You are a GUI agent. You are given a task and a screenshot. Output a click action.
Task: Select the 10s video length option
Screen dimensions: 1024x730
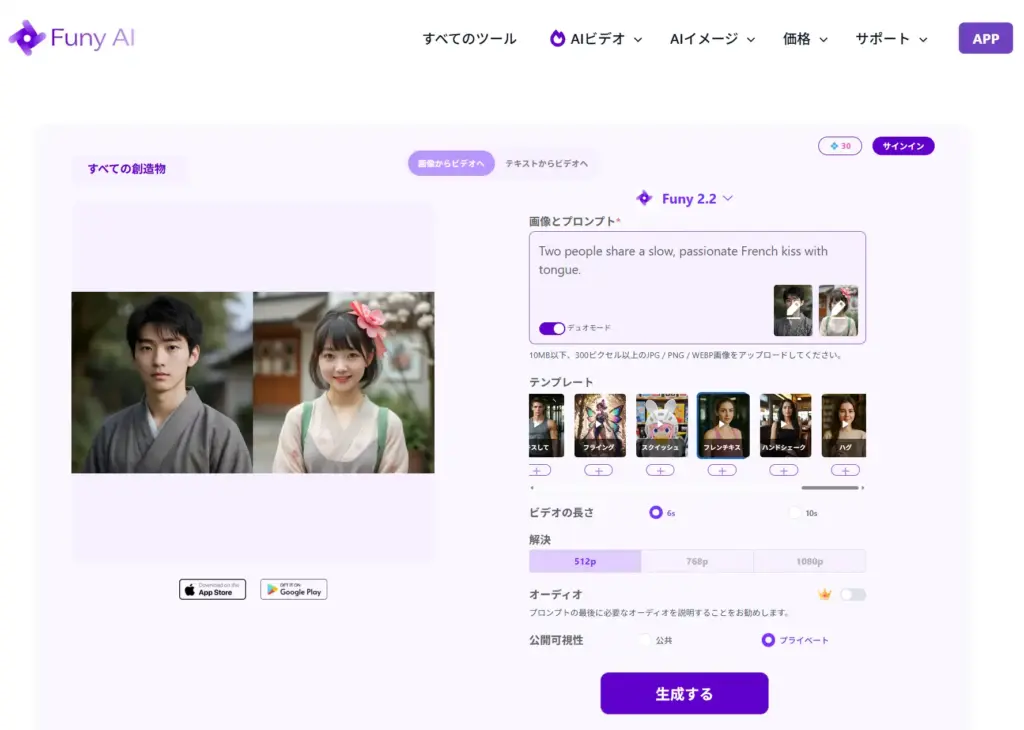[796, 513]
